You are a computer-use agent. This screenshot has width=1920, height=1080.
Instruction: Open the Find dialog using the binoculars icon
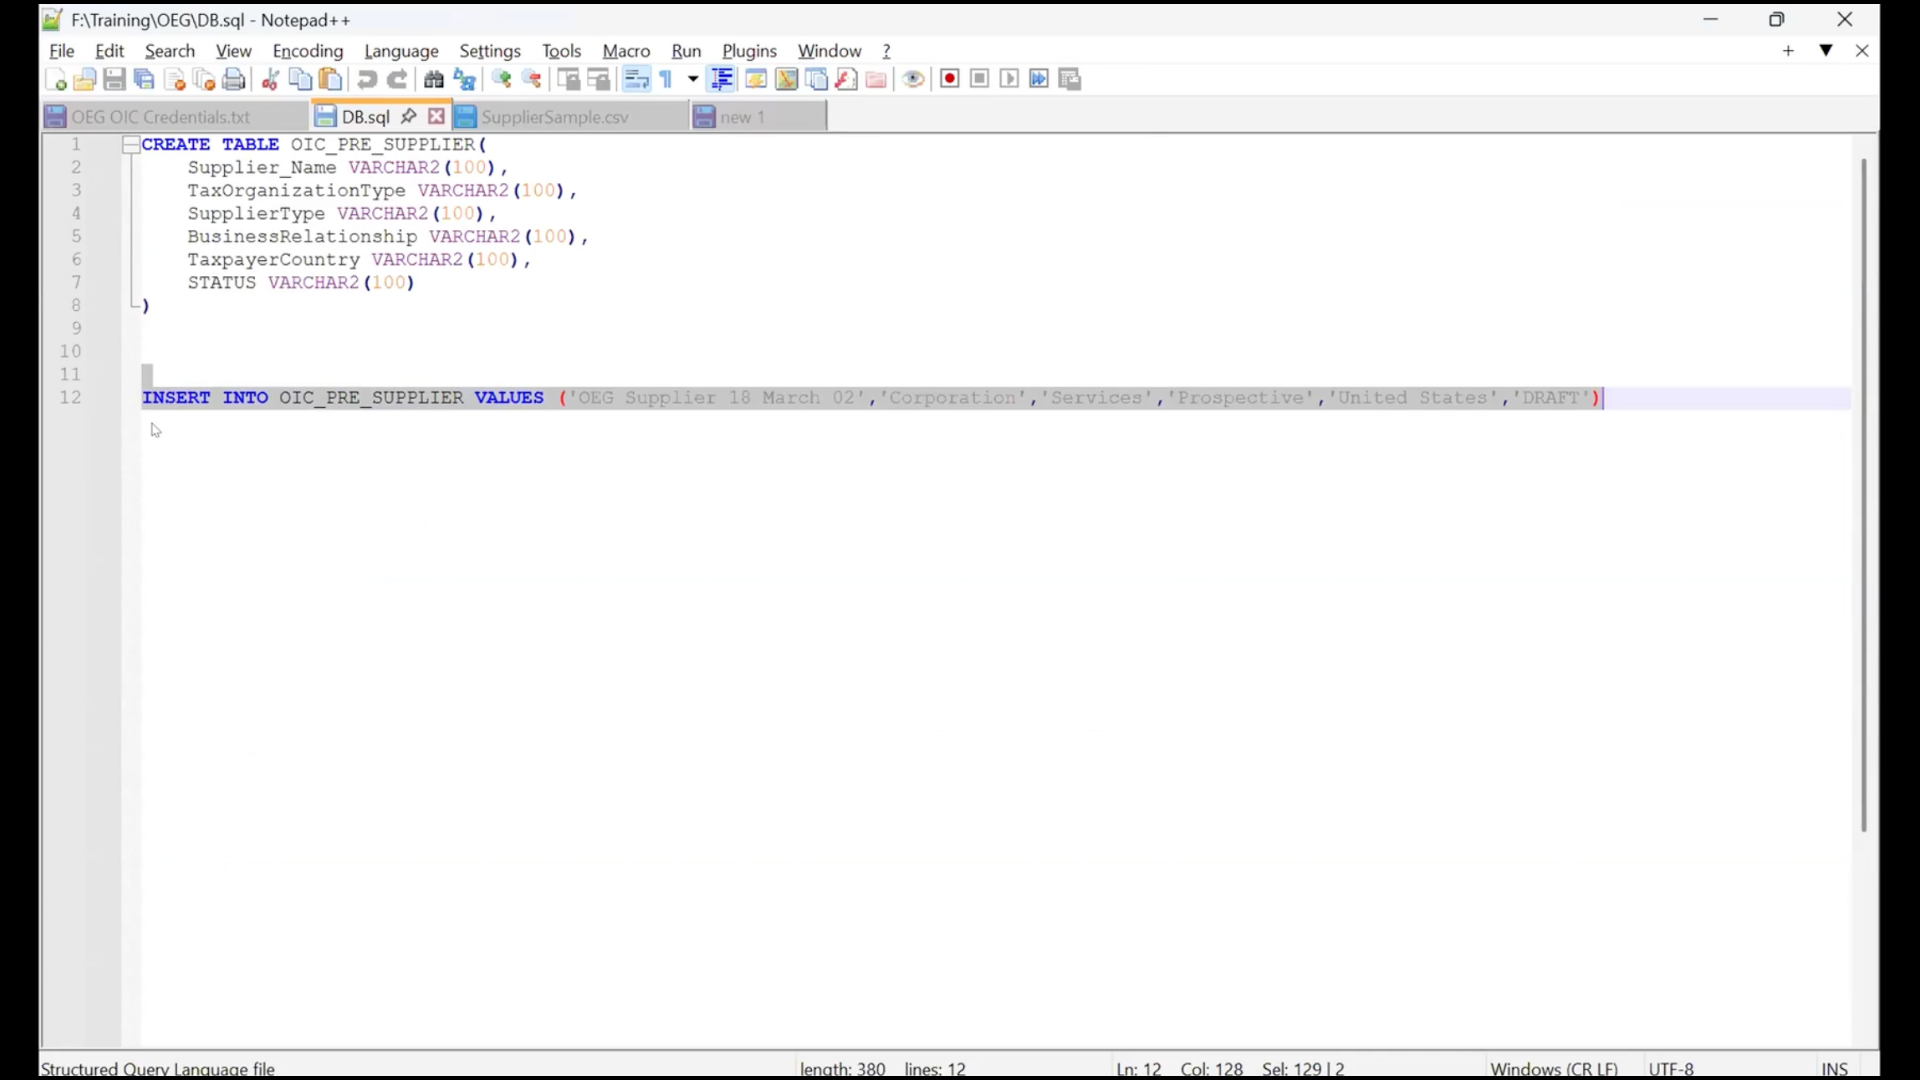click(434, 79)
